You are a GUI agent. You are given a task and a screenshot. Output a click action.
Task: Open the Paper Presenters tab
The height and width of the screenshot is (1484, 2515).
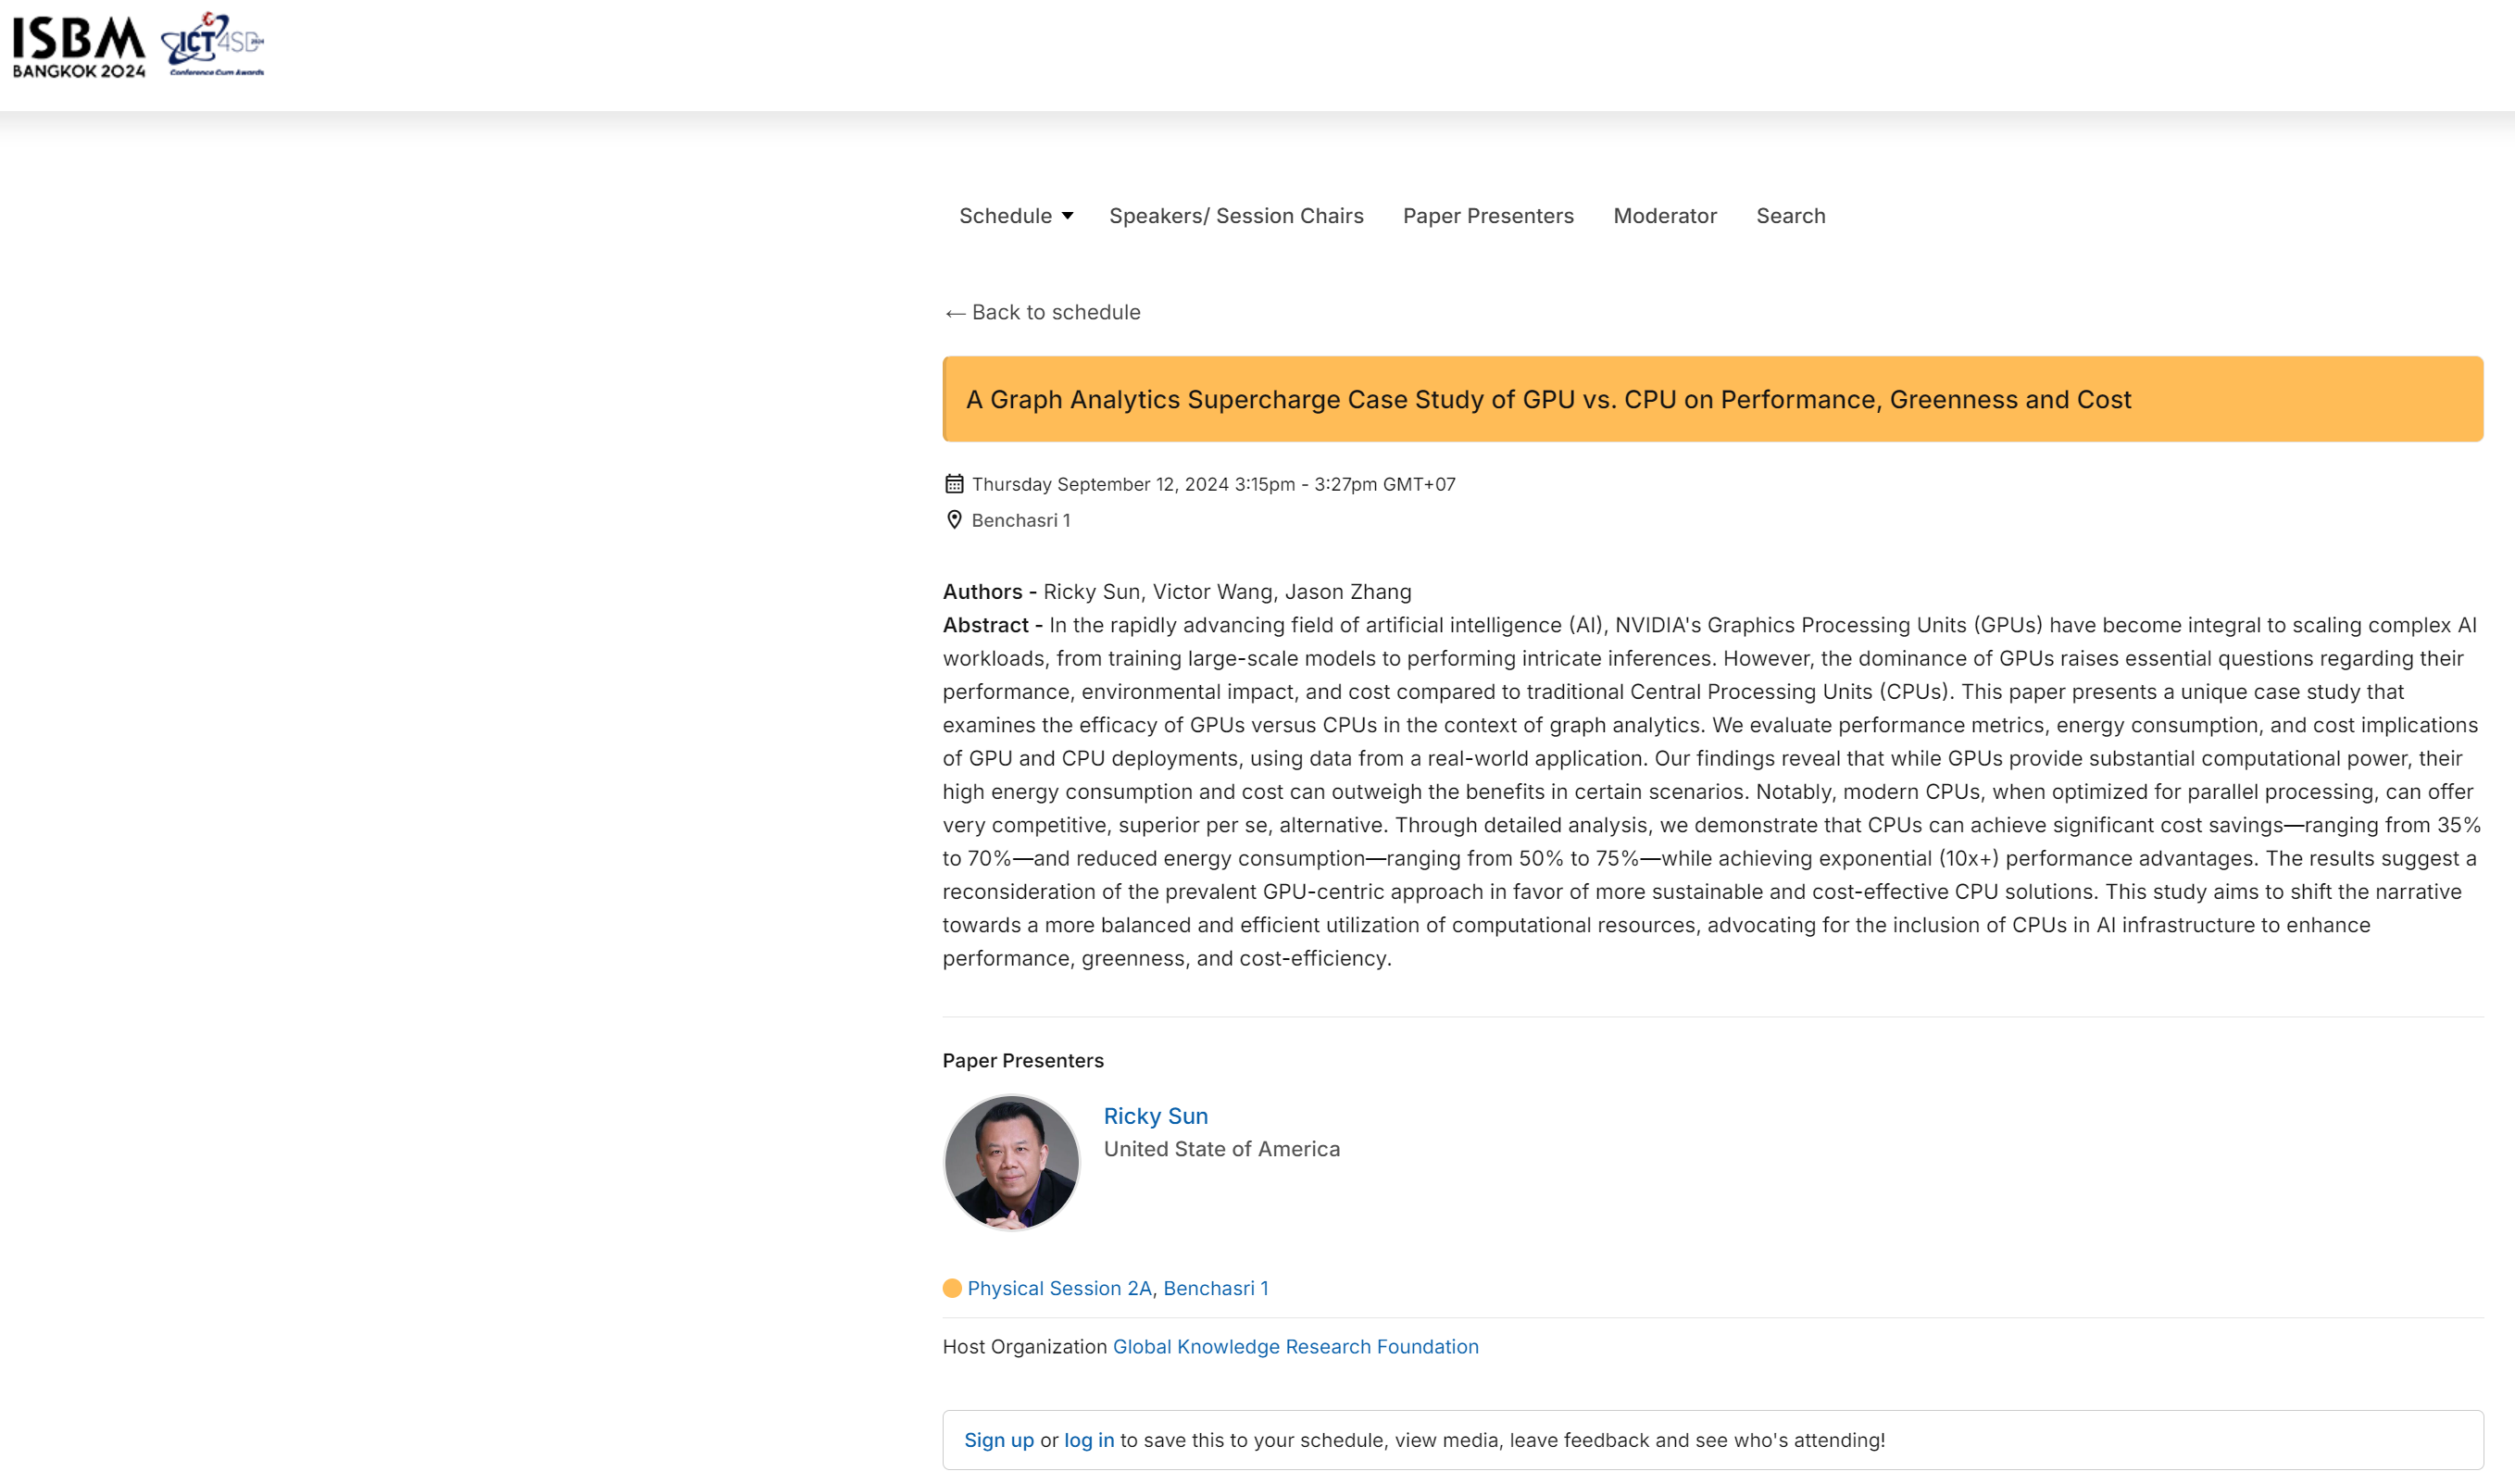(1488, 216)
